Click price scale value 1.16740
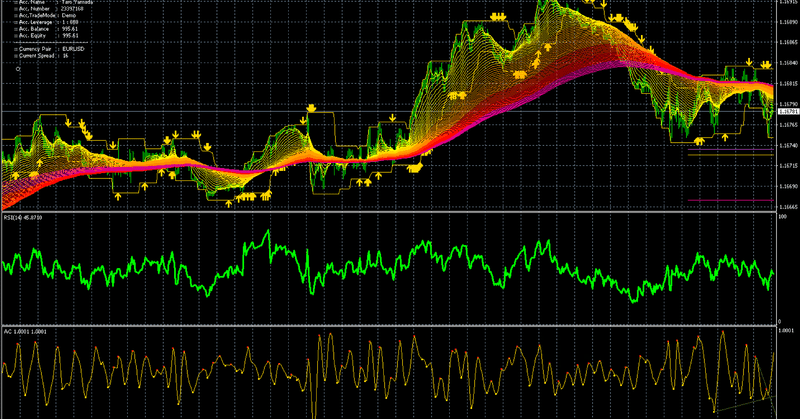Viewport: 800px width, 419px height. [789, 145]
